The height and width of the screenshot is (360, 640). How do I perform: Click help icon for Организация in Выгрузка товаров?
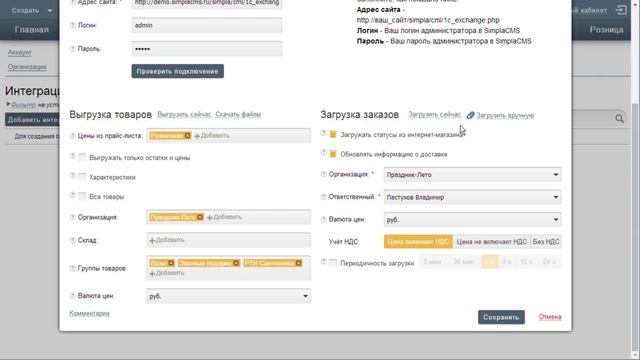[x=73, y=218]
